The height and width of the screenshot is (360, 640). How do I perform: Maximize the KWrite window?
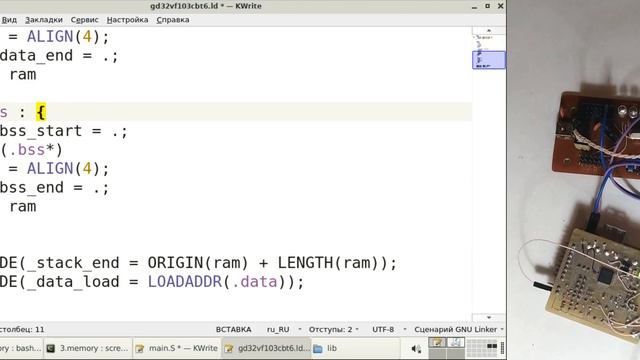tap(487, 6)
